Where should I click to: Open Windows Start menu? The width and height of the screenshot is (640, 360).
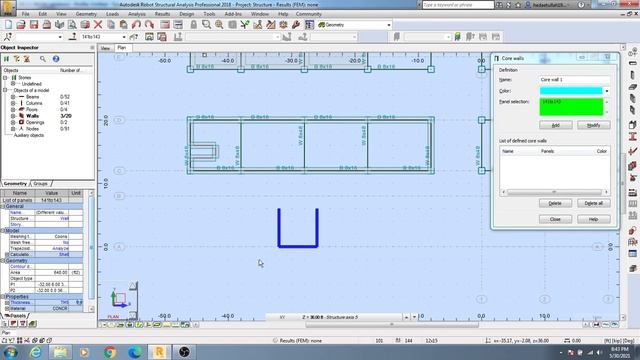point(11,352)
